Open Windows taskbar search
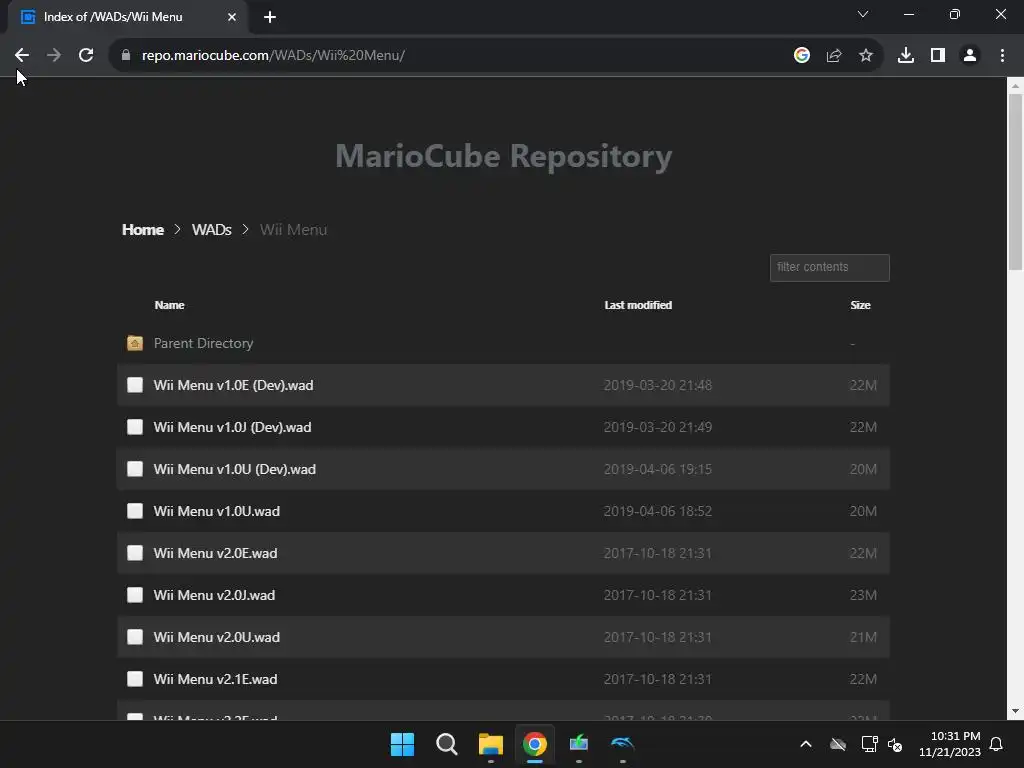 click(x=447, y=744)
